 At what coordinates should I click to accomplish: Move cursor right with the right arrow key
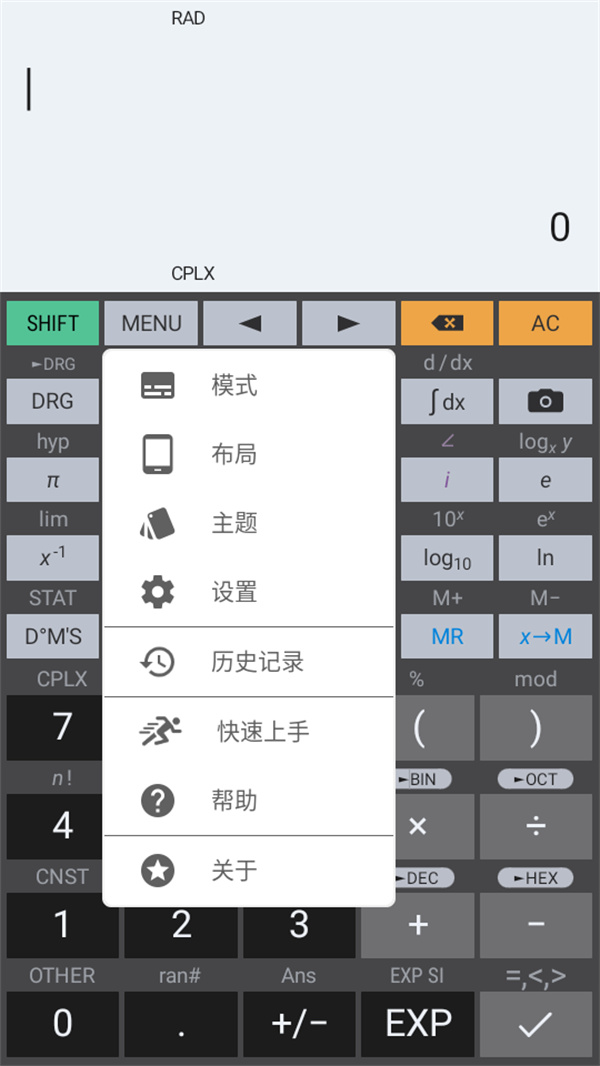[349, 323]
